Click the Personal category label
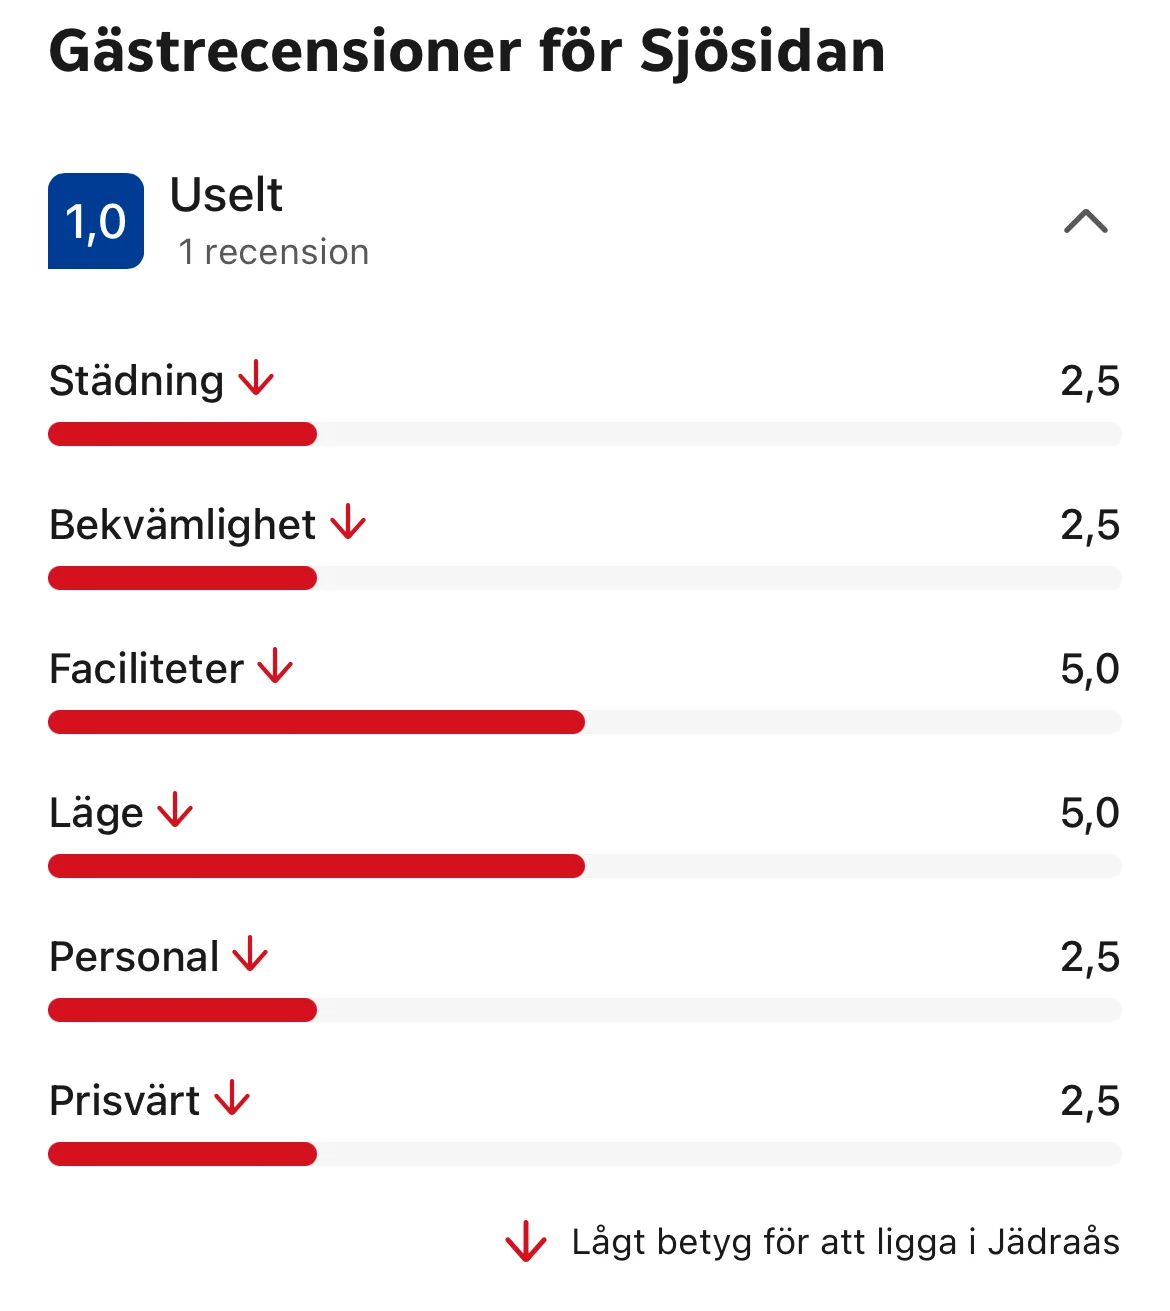Viewport: 1170px width, 1311px height. 134,957
